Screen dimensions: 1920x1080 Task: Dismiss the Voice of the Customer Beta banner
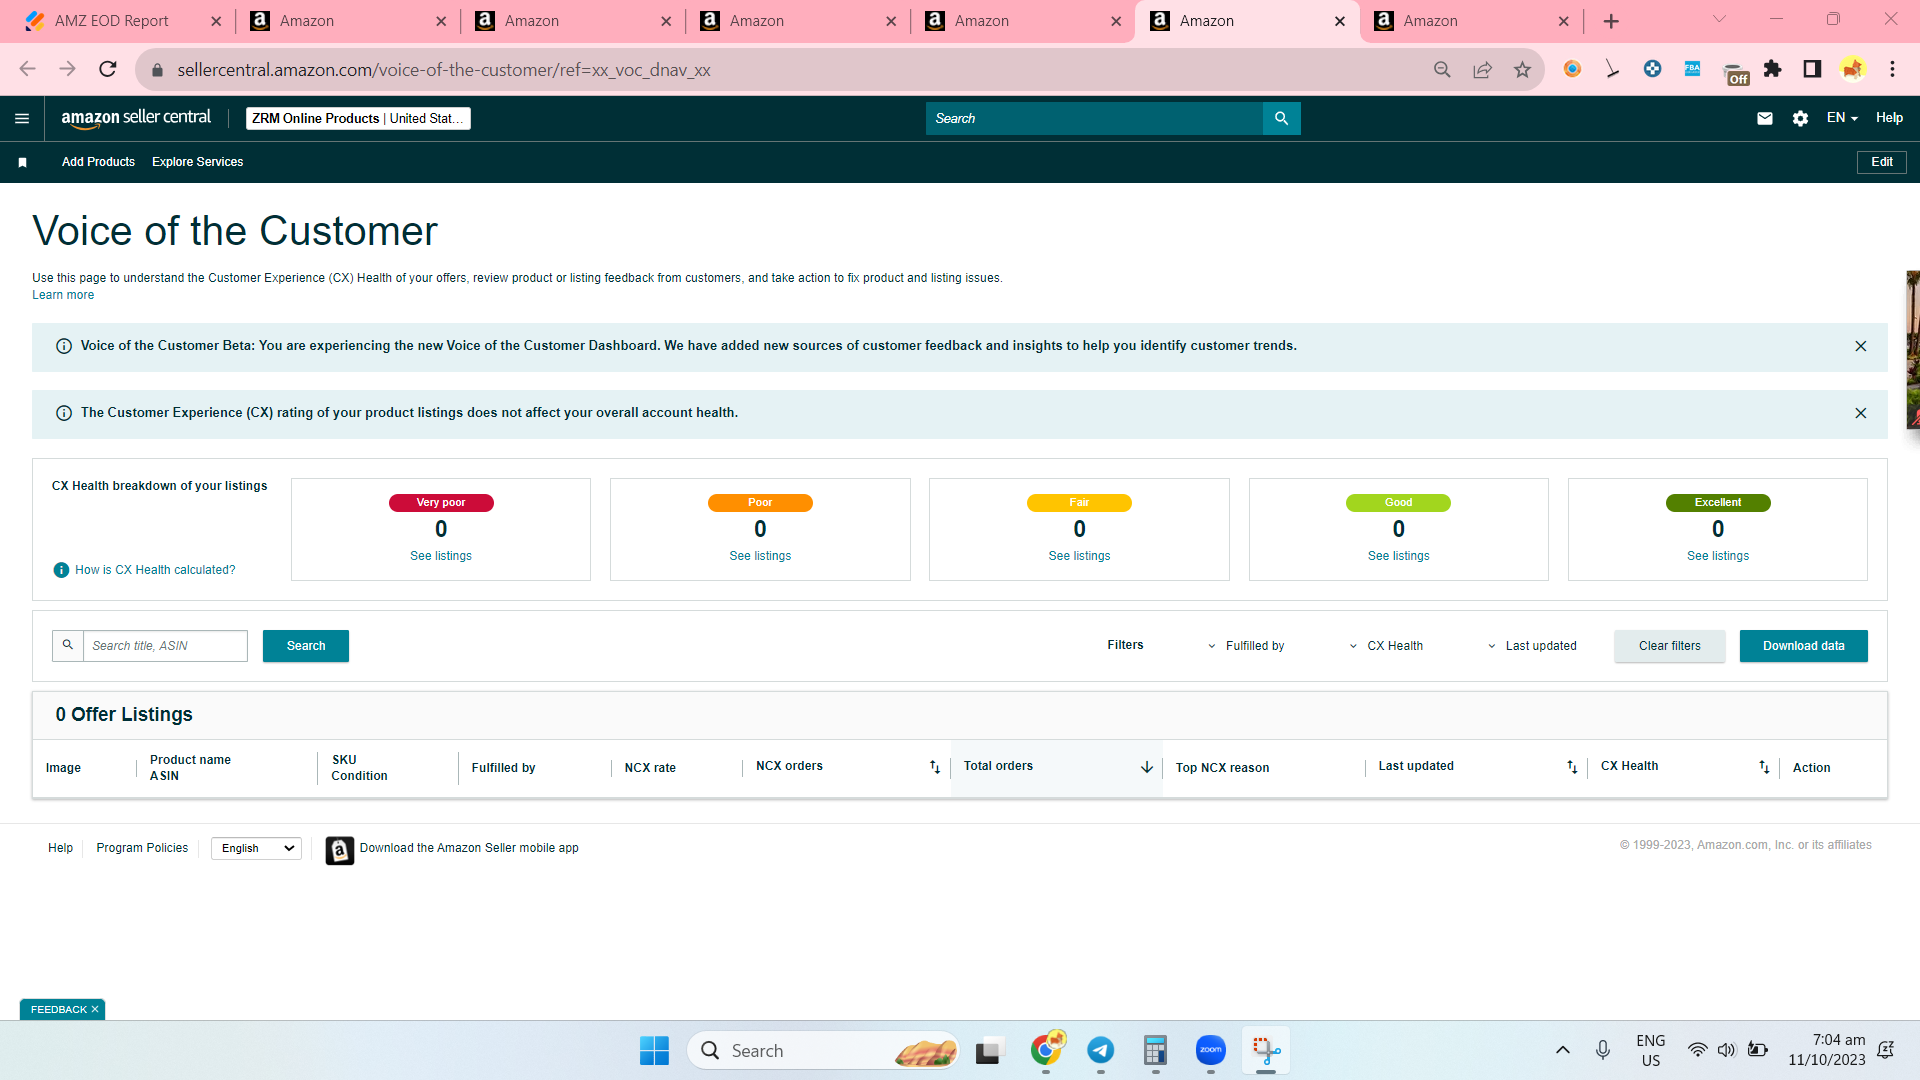click(x=1861, y=346)
